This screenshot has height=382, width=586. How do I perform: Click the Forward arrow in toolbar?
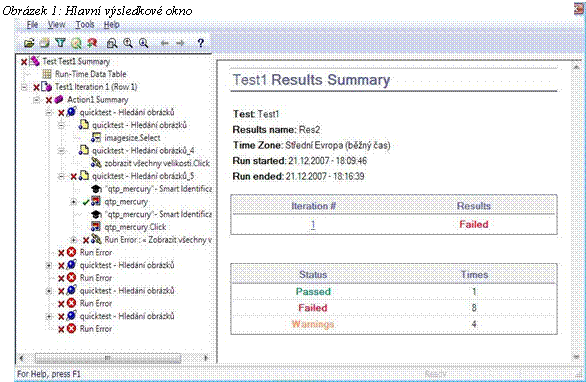pyautogui.click(x=180, y=43)
